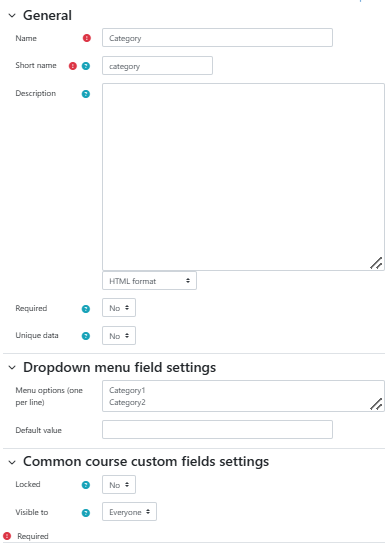Open the HTML format dropdown
This screenshot has width=387, height=546.
coord(149,281)
